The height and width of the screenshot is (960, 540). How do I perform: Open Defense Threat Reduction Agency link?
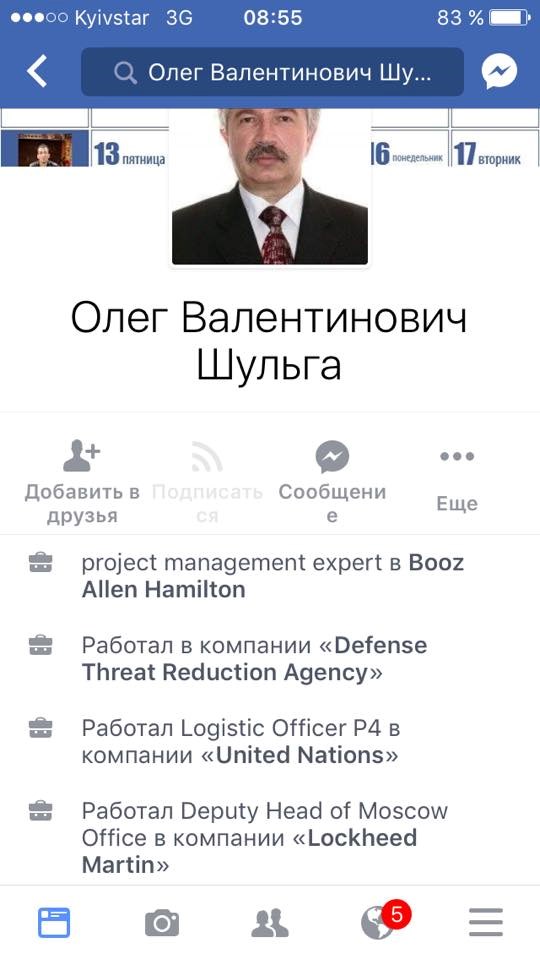coord(254,659)
